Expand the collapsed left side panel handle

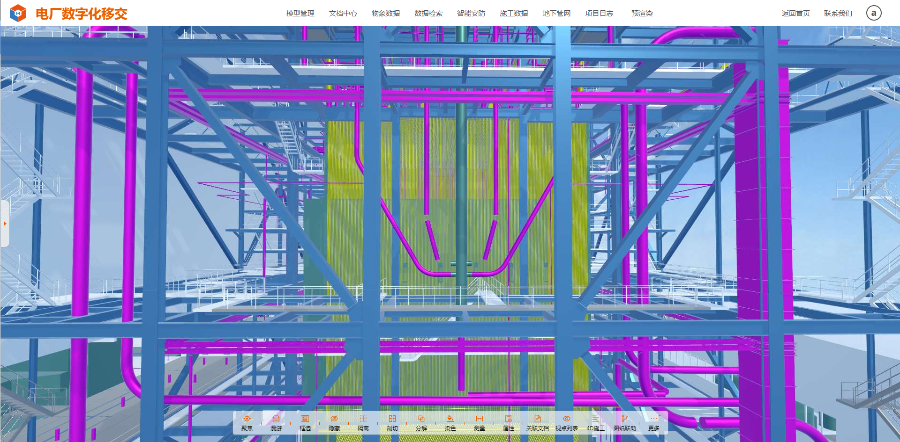pos(4,223)
